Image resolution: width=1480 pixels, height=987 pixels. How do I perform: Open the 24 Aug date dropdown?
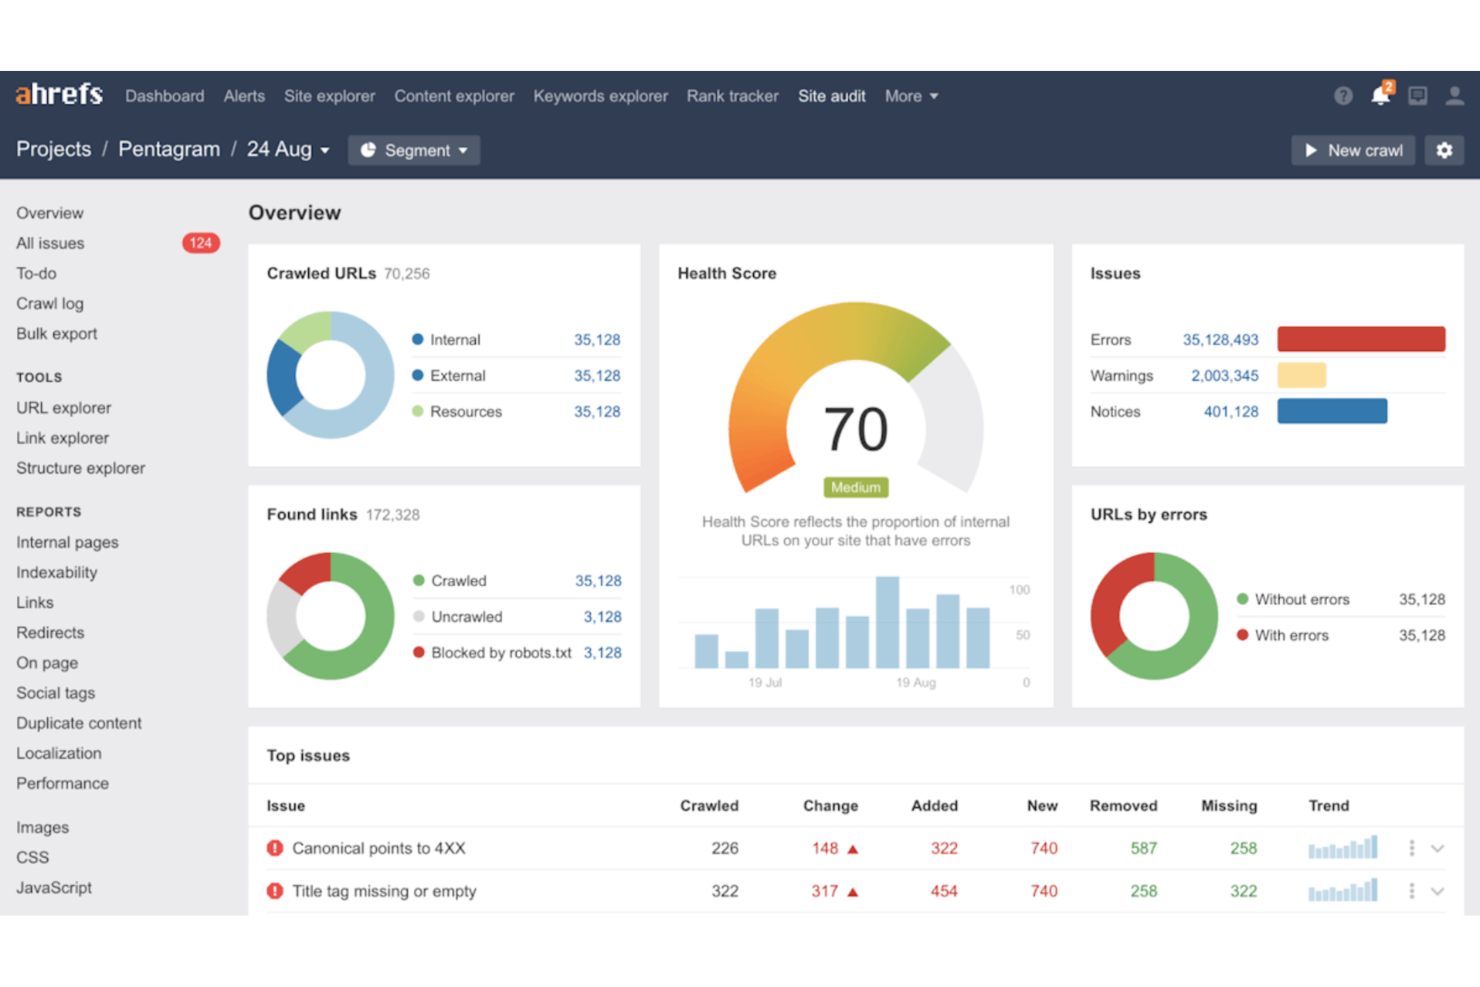(x=287, y=149)
